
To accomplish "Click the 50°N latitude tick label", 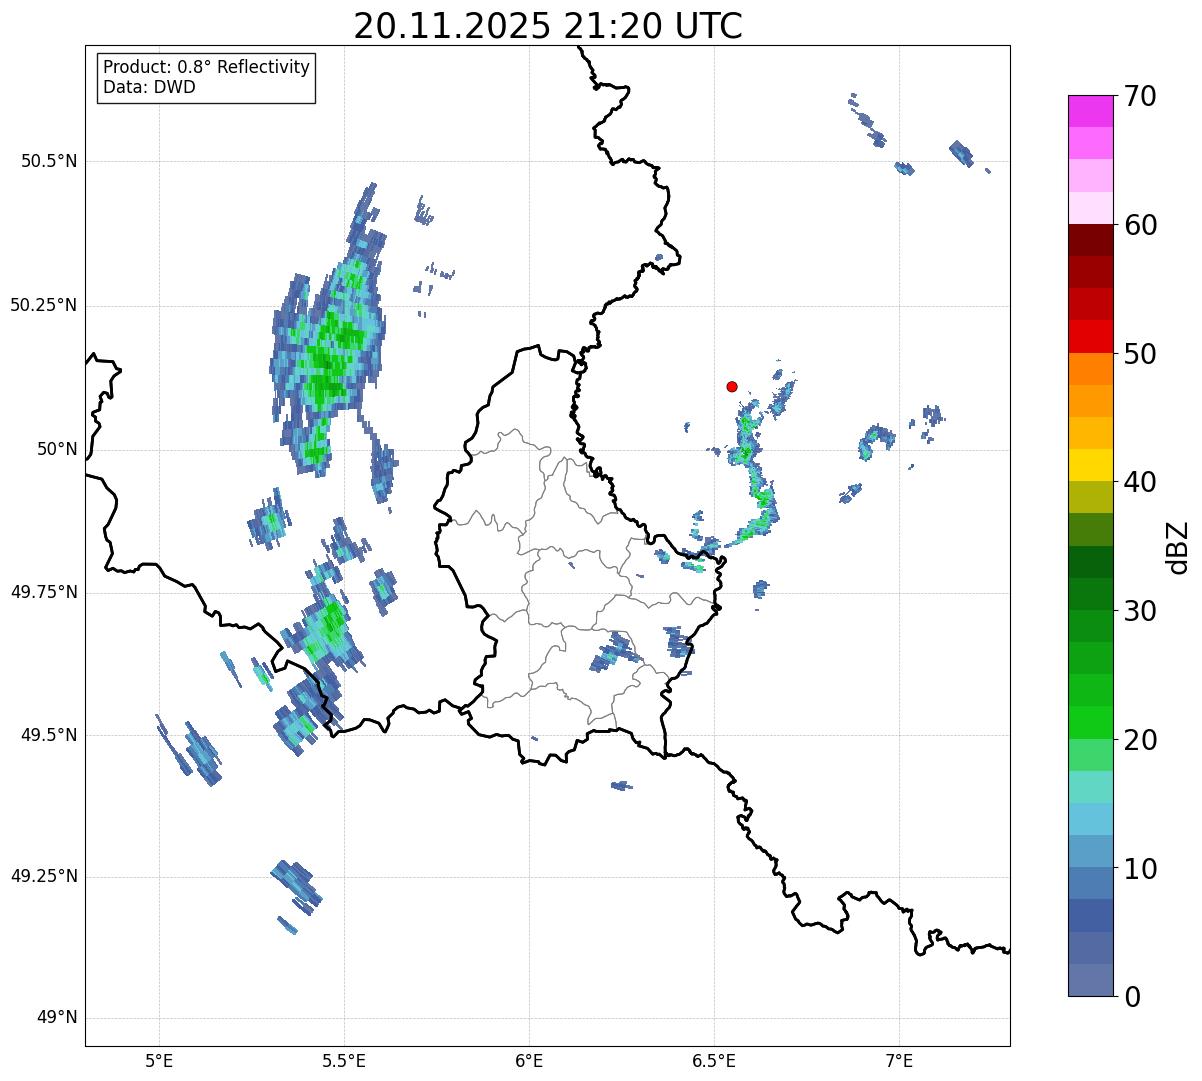I will click(57, 449).
